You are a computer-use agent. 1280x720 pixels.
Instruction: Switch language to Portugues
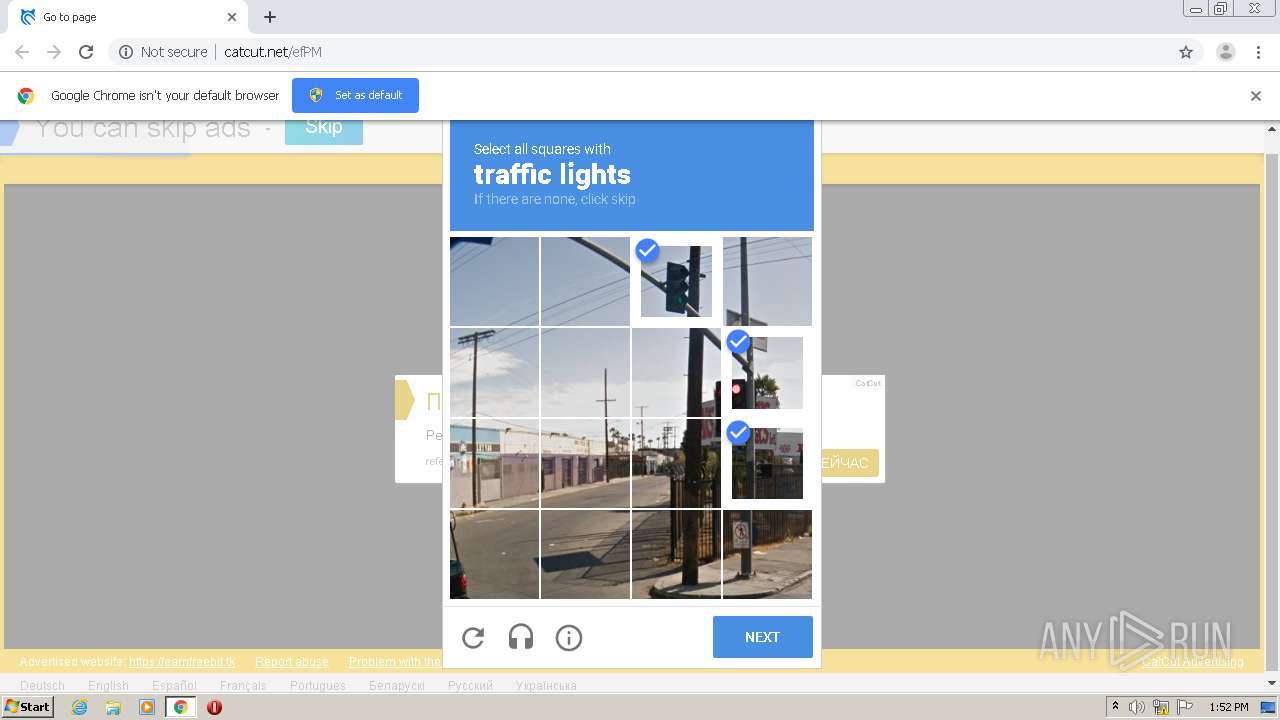coord(318,686)
